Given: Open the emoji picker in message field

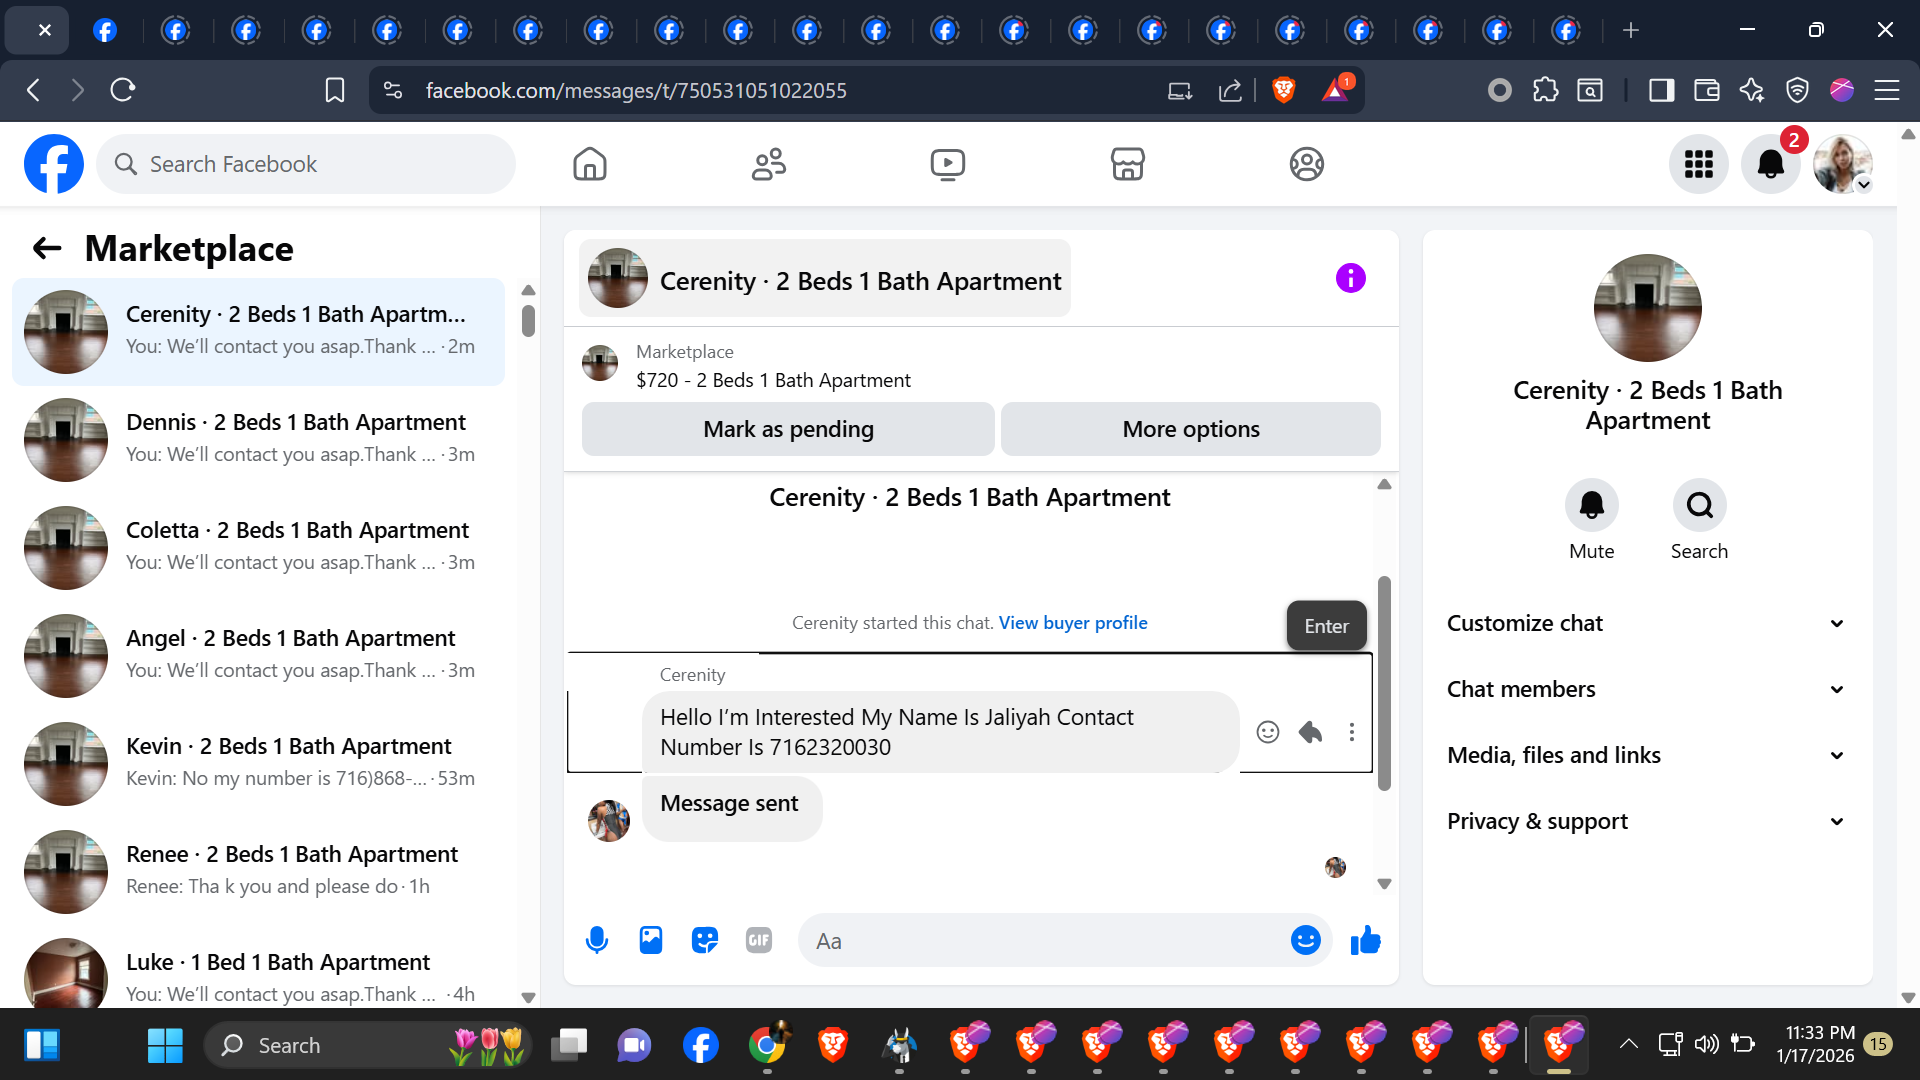Looking at the screenshot, I should (x=1305, y=940).
